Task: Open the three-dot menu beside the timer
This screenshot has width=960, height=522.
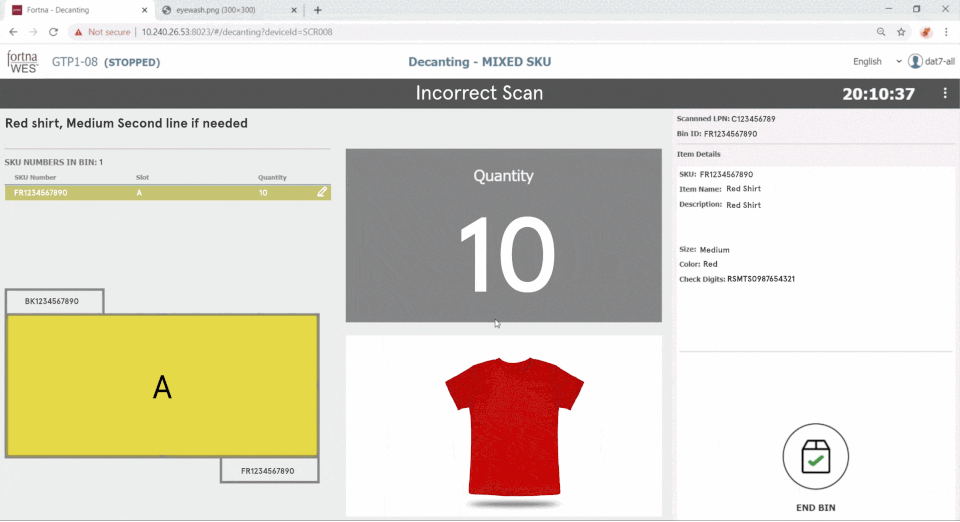Action: click(945, 94)
